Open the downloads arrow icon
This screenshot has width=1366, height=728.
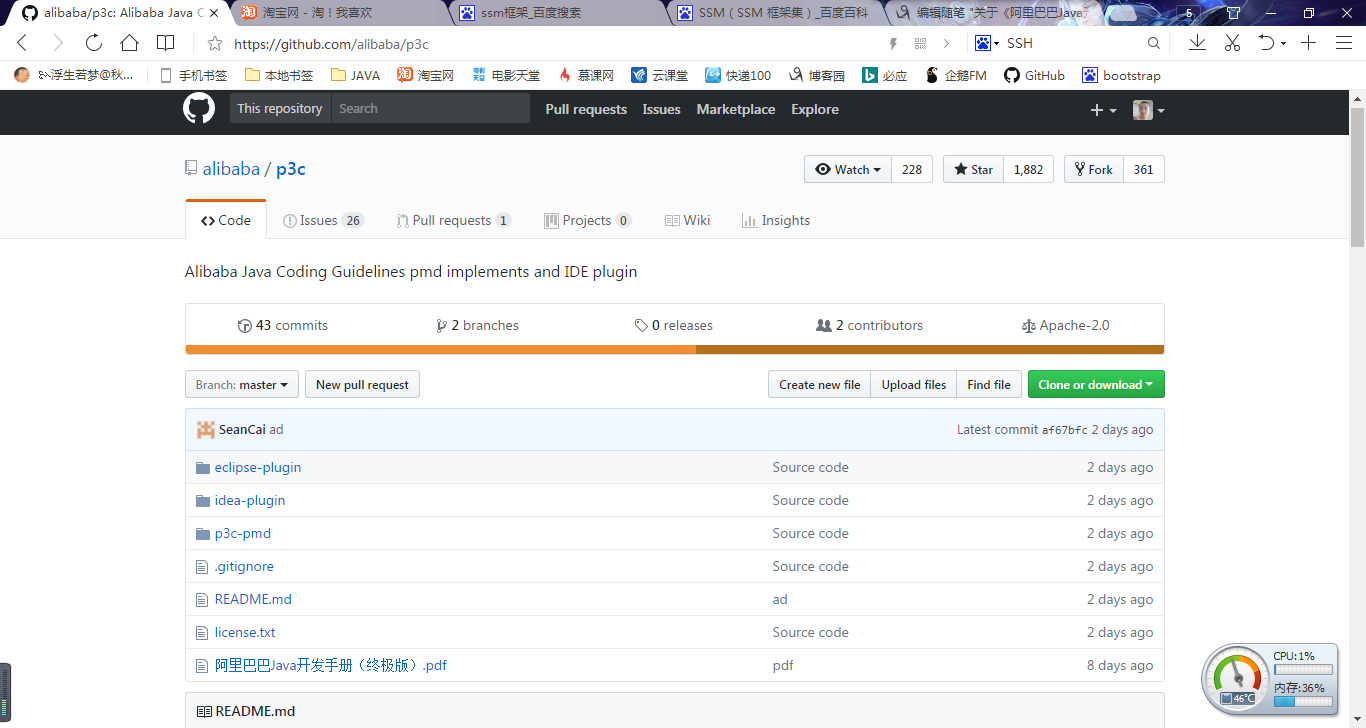point(1197,43)
